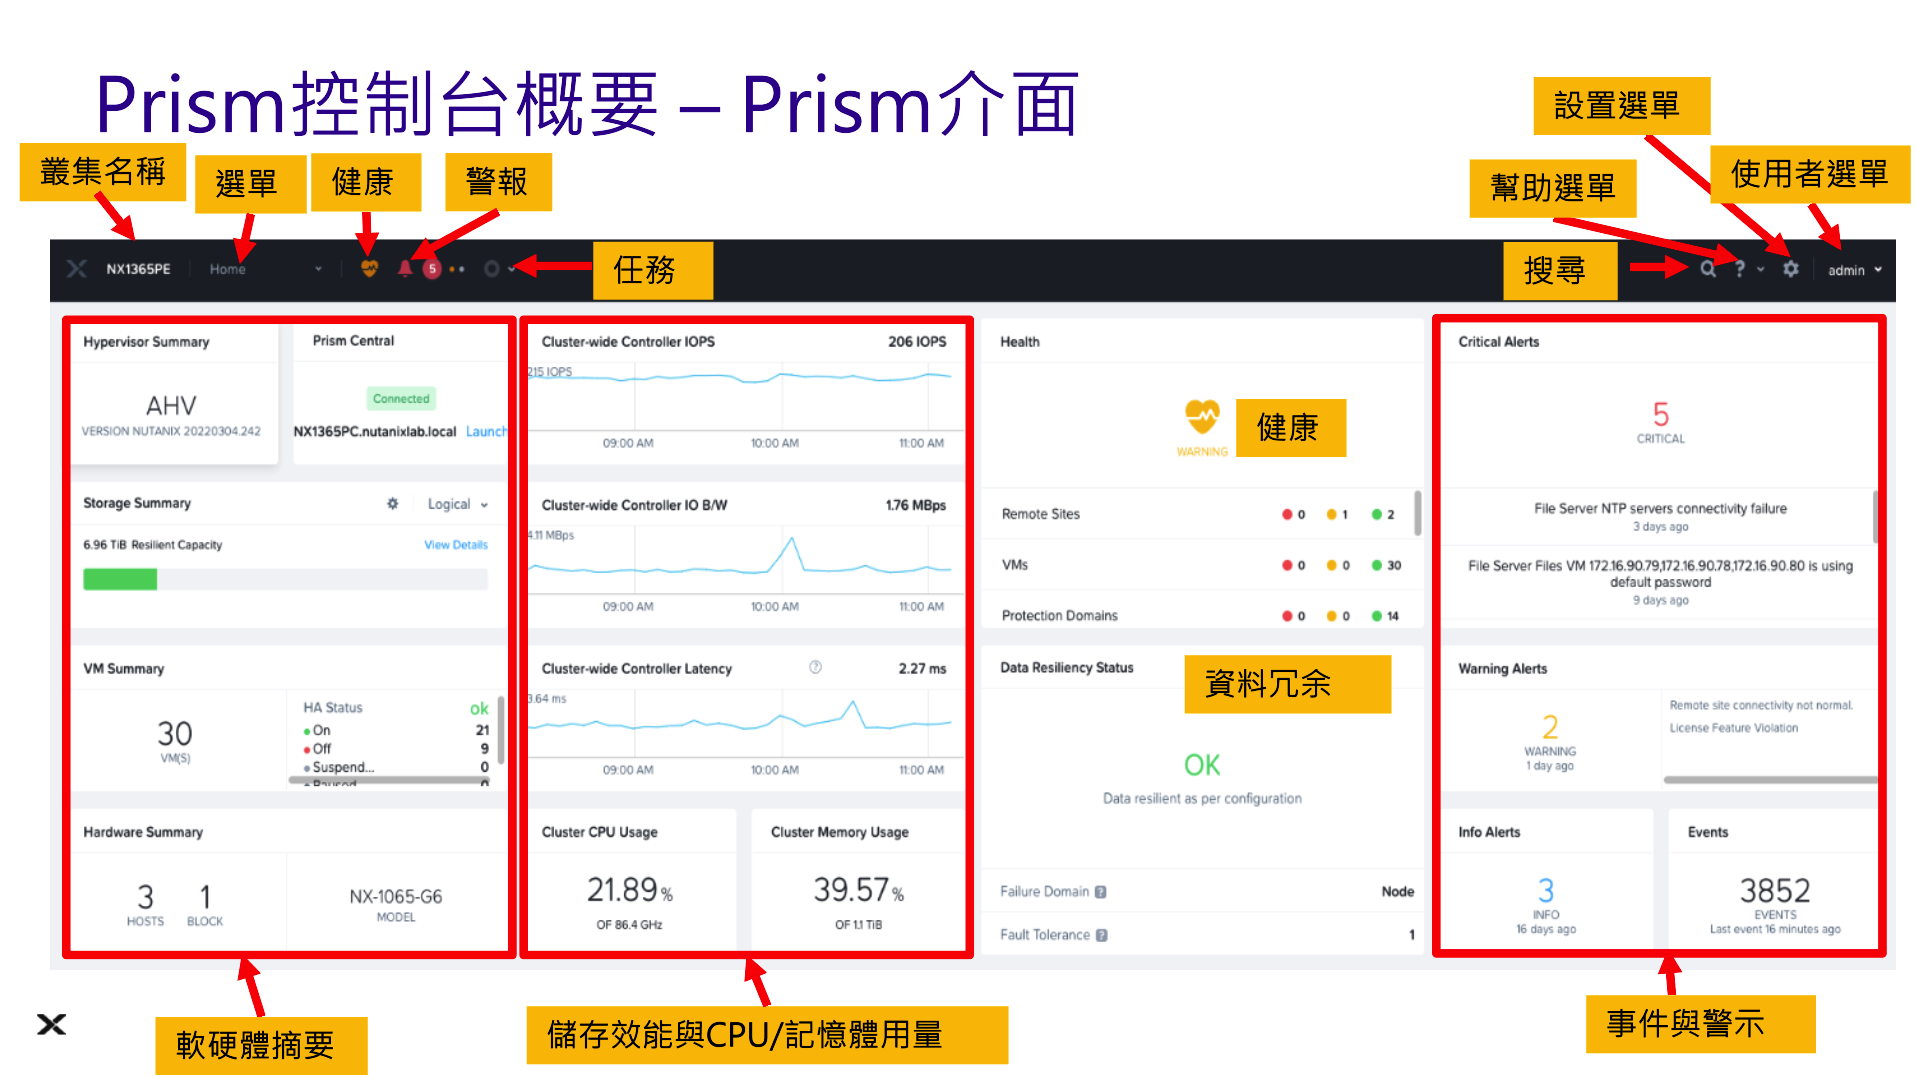Open File Server NTP connectivity failure alert
The width and height of the screenshot is (1917, 1078).
[1660, 516]
